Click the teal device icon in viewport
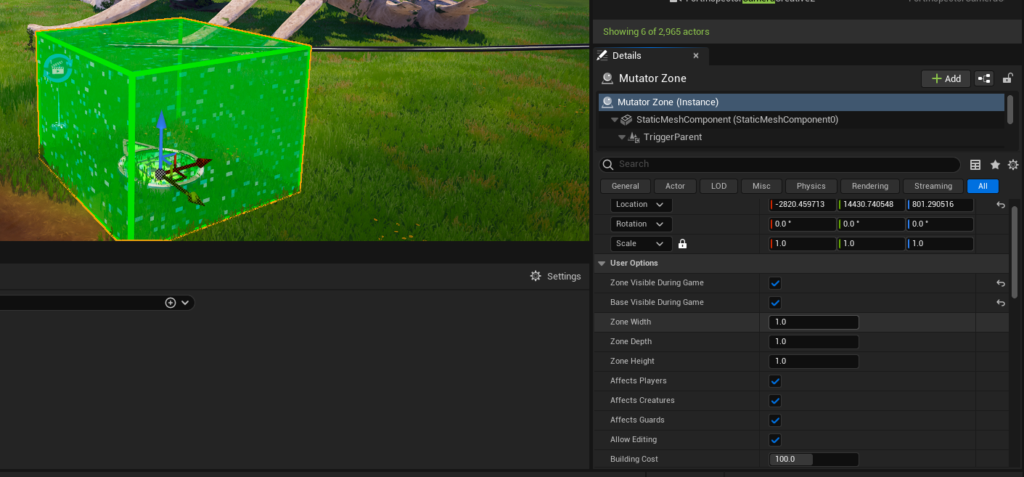1024x477 pixels. [x=57, y=68]
